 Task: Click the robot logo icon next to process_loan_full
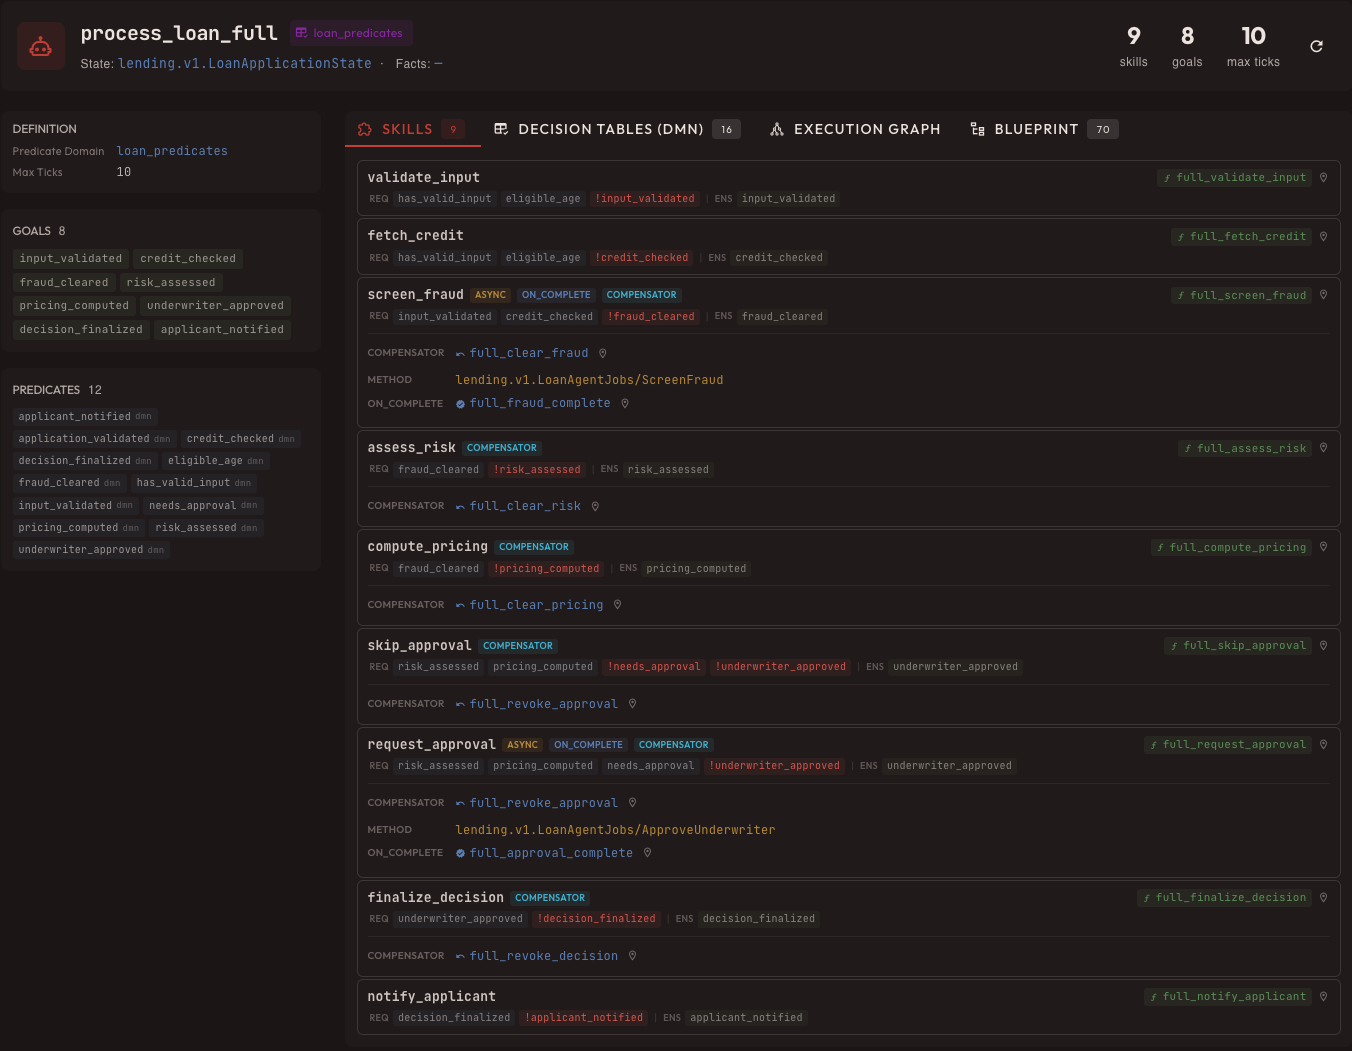pyautogui.click(x=40, y=45)
